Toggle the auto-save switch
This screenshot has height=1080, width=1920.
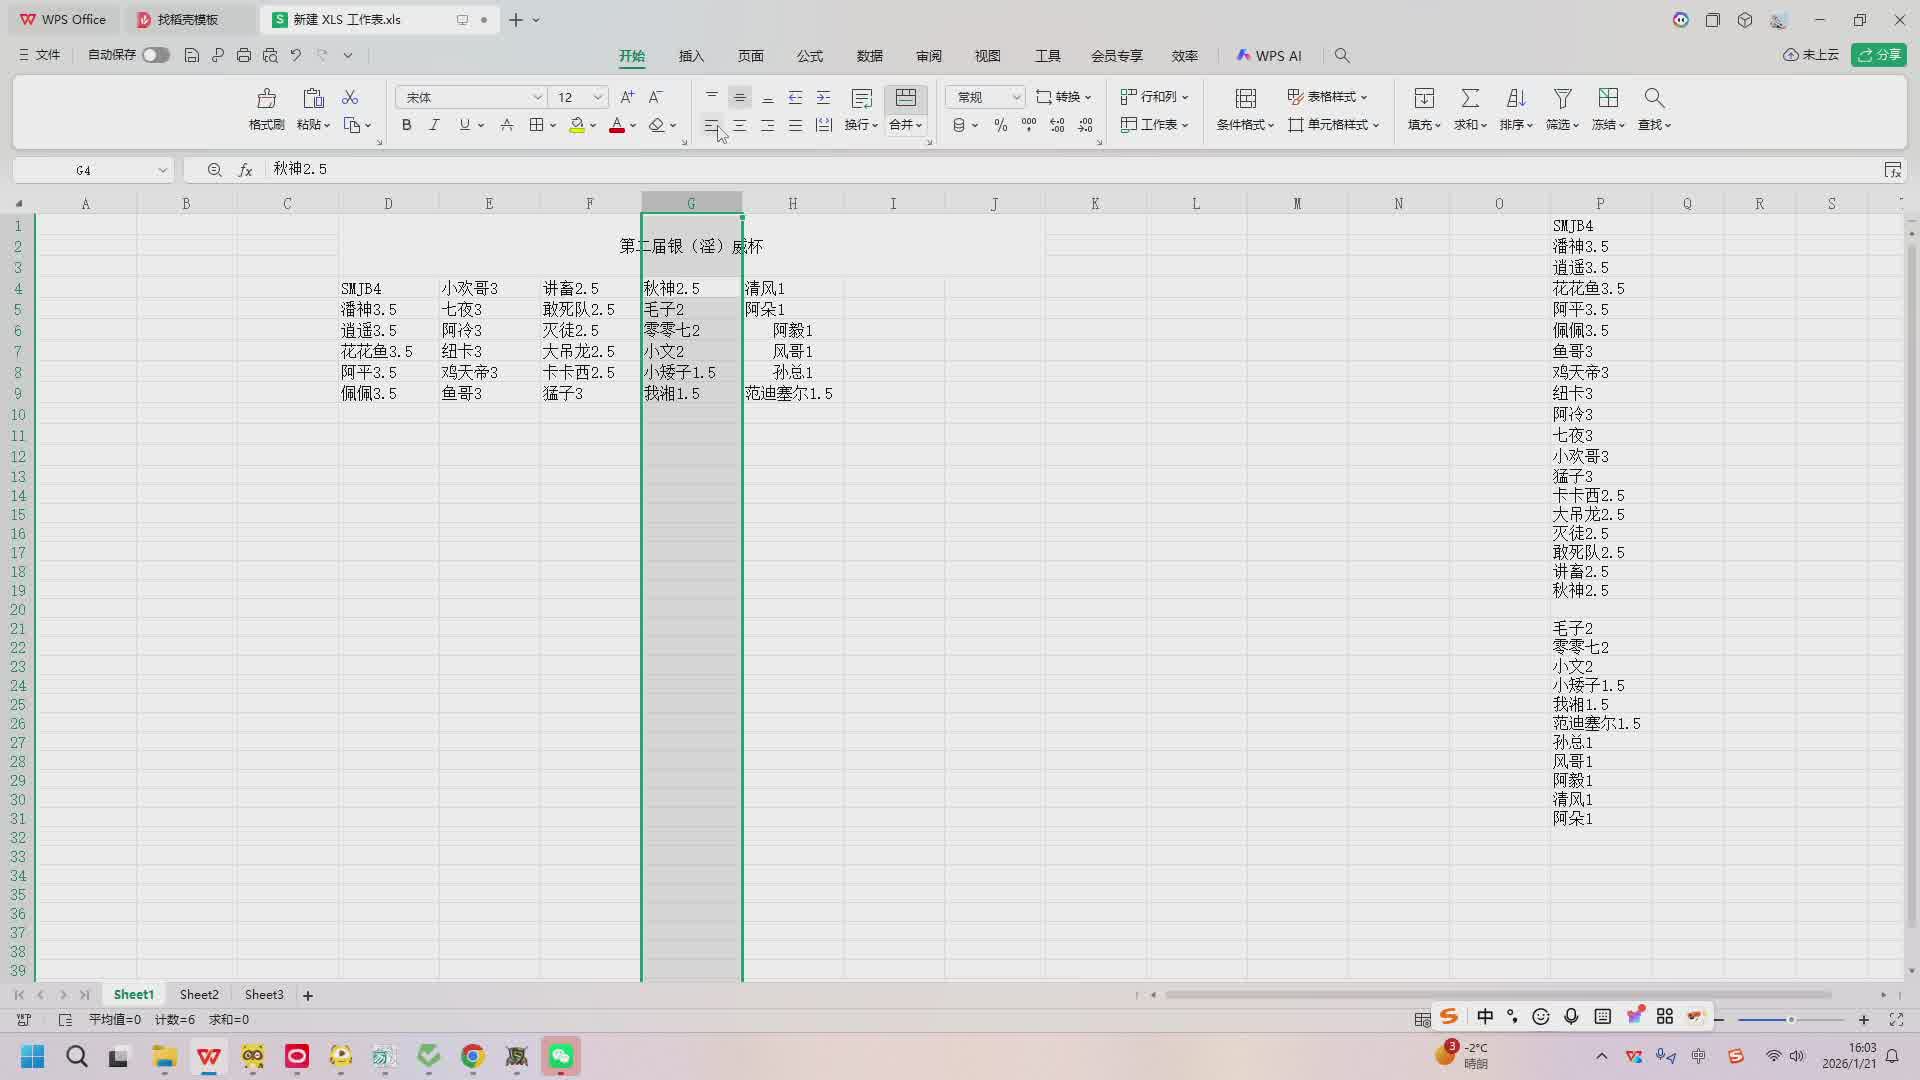(155, 55)
